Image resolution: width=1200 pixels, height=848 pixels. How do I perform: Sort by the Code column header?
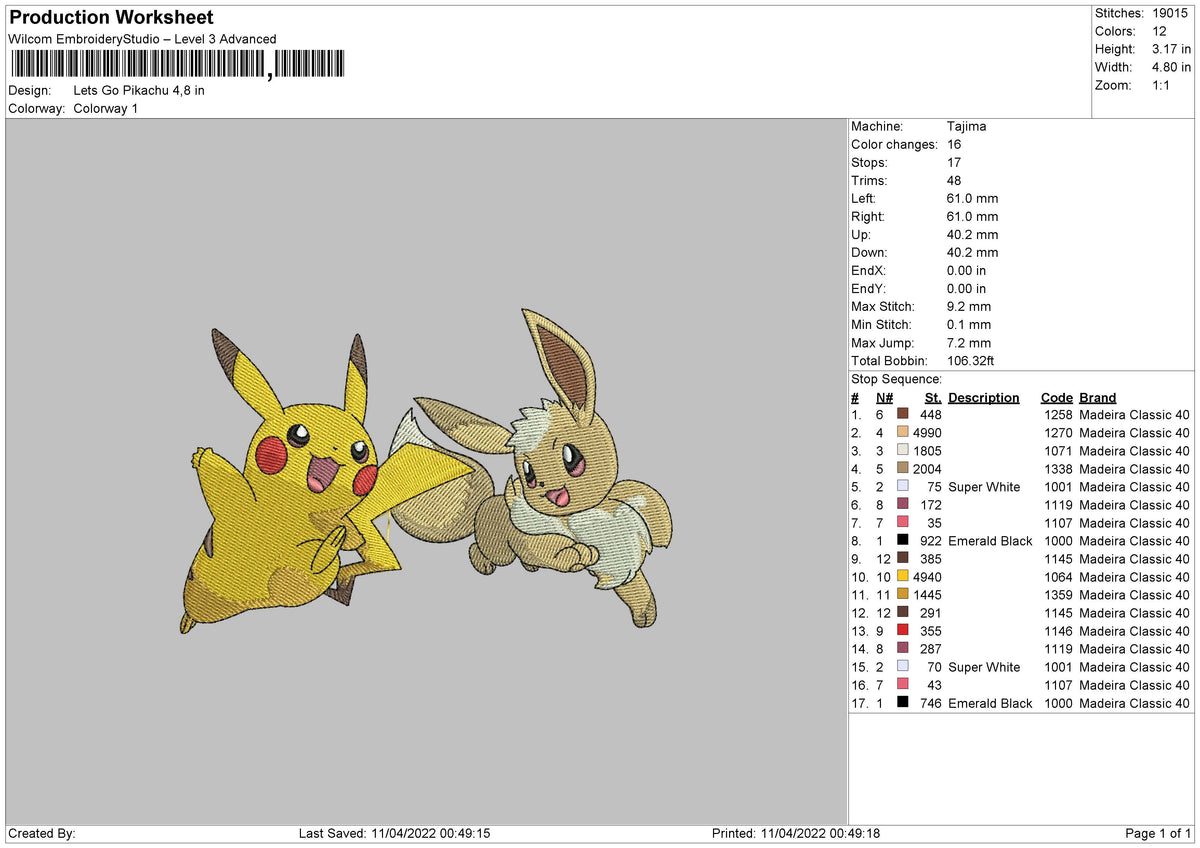pyautogui.click(x=1056, y=397)
